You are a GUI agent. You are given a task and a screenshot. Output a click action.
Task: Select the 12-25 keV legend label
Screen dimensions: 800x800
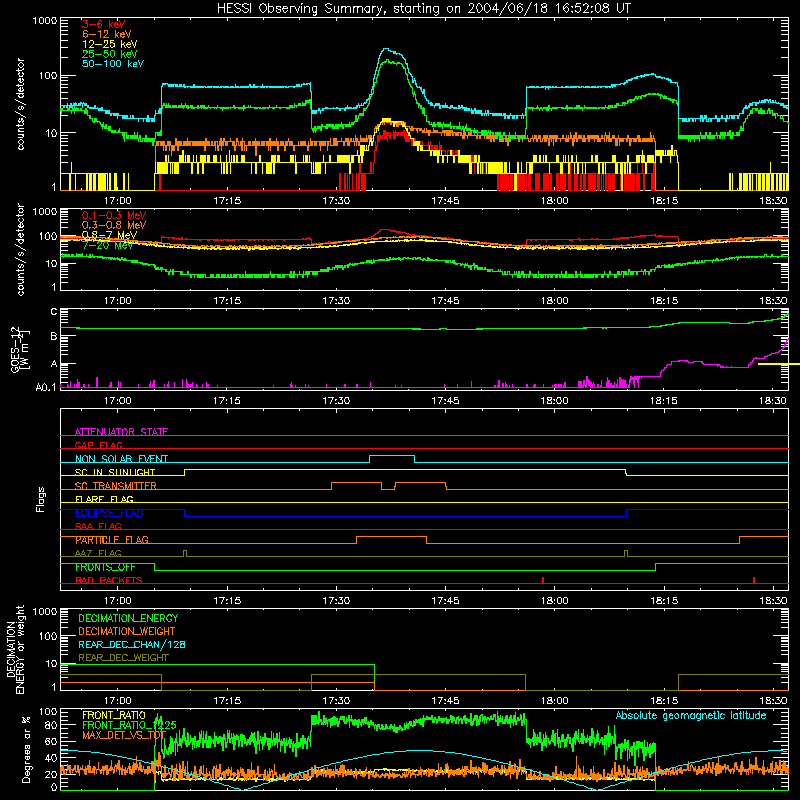point(109,44)
